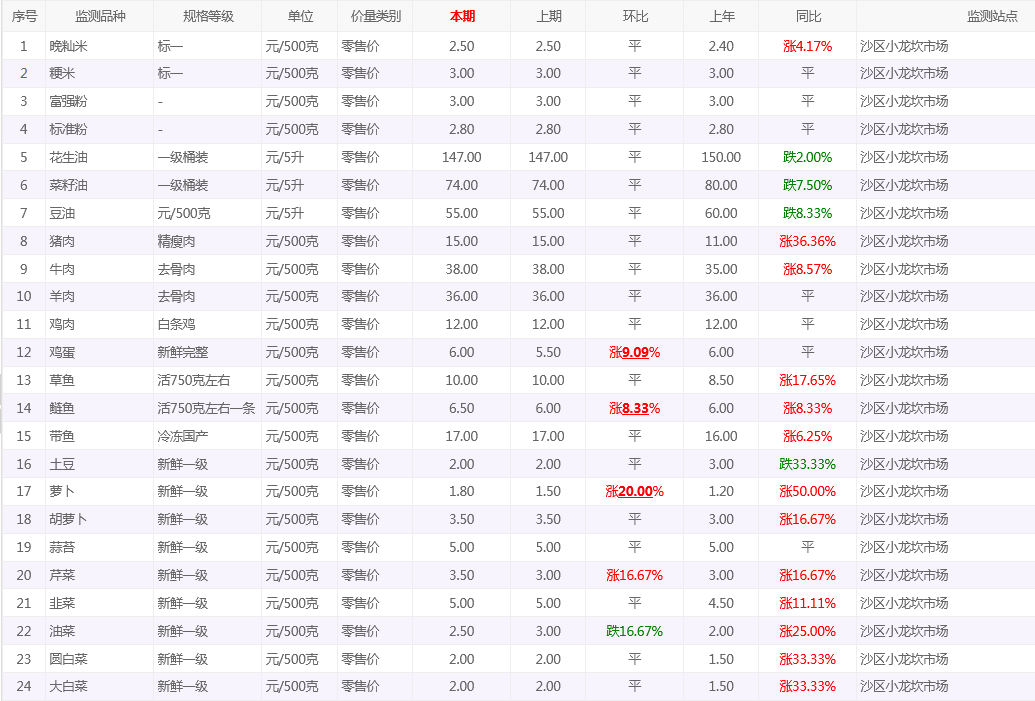Select the 花生油 product name
Viewport: 1035px width, 701px height.
click(x=69, y=158)
